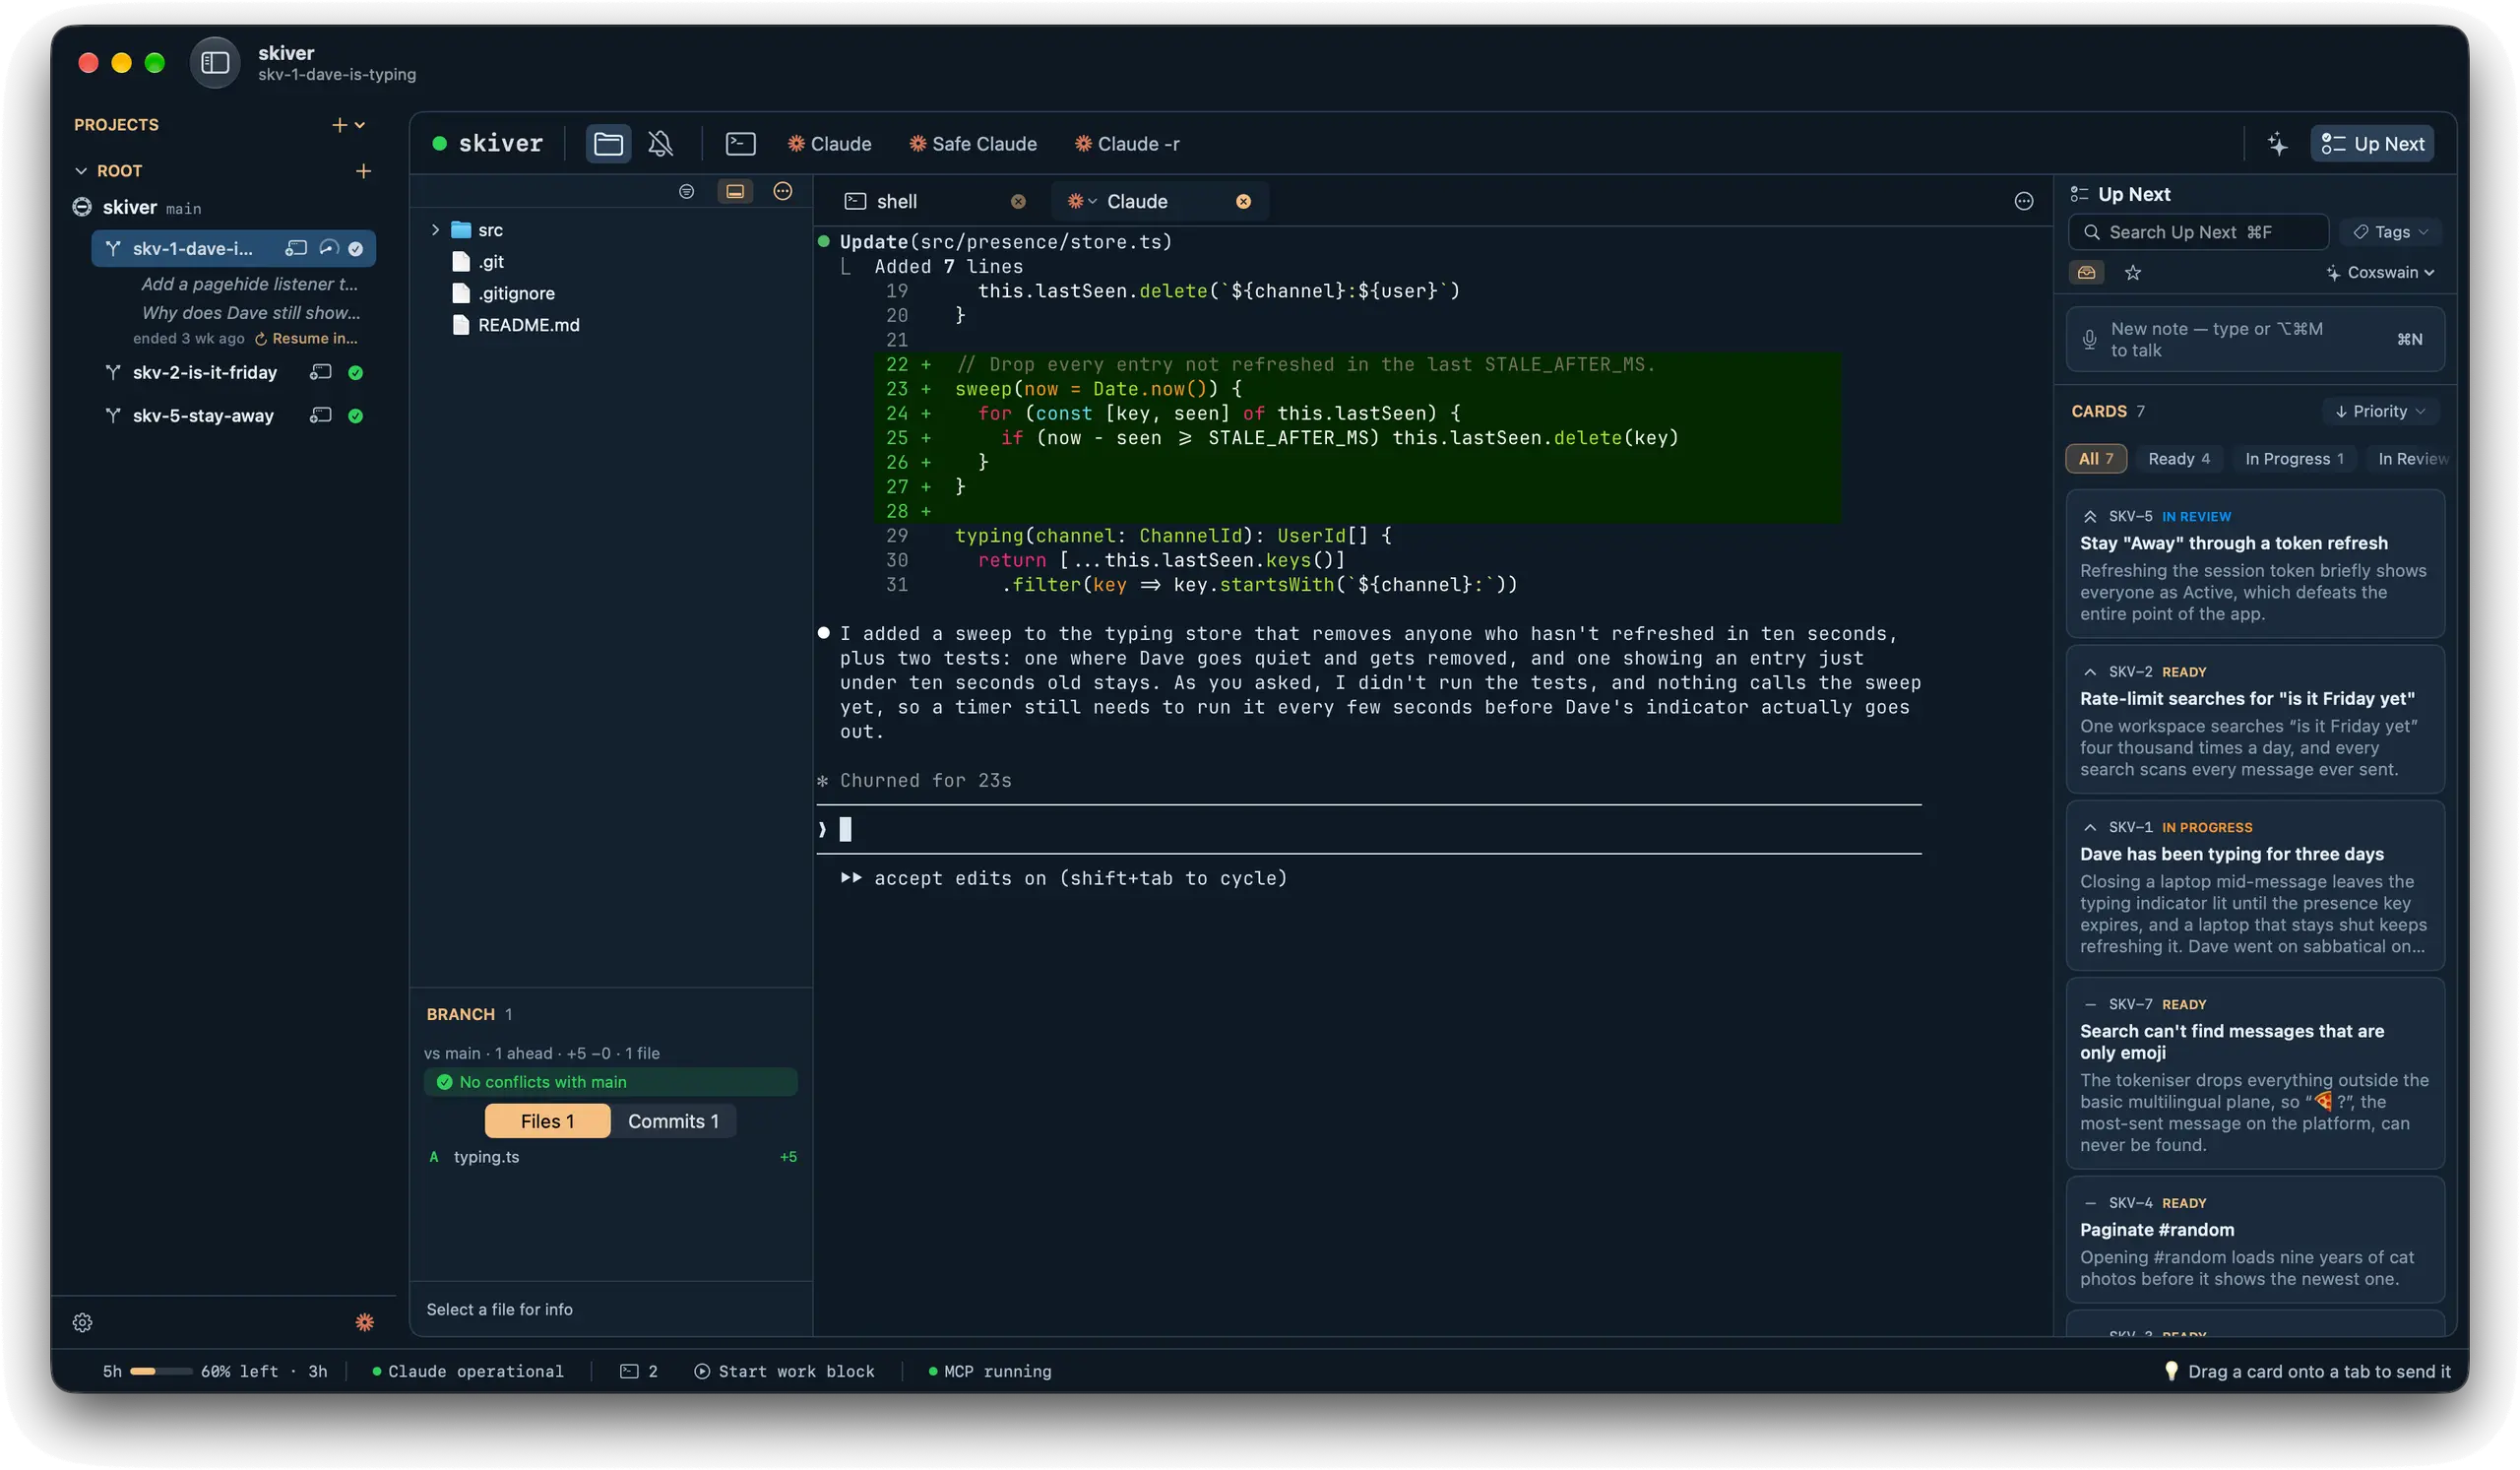
Task: Click Start work block
Action: [784, 1372]
